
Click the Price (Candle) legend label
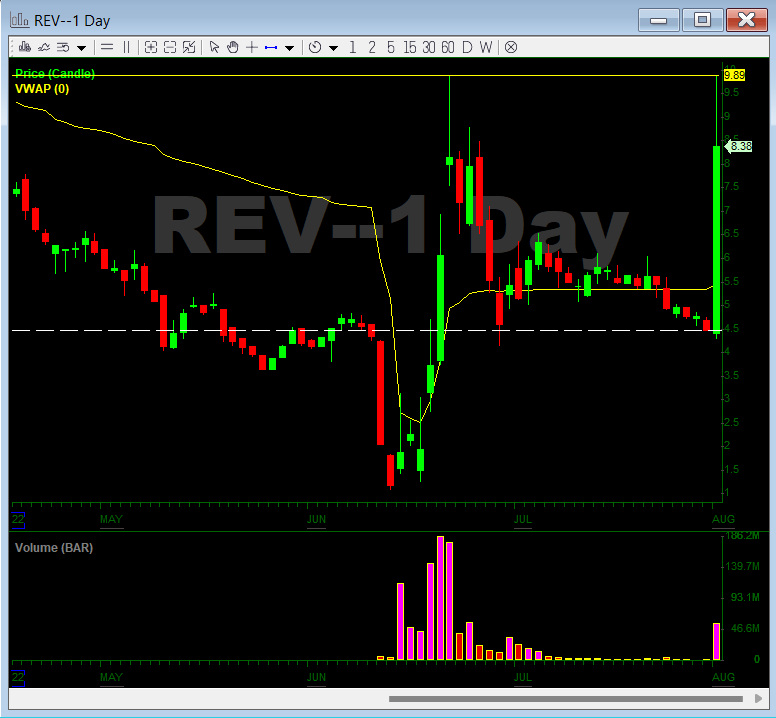click(55, 74)
